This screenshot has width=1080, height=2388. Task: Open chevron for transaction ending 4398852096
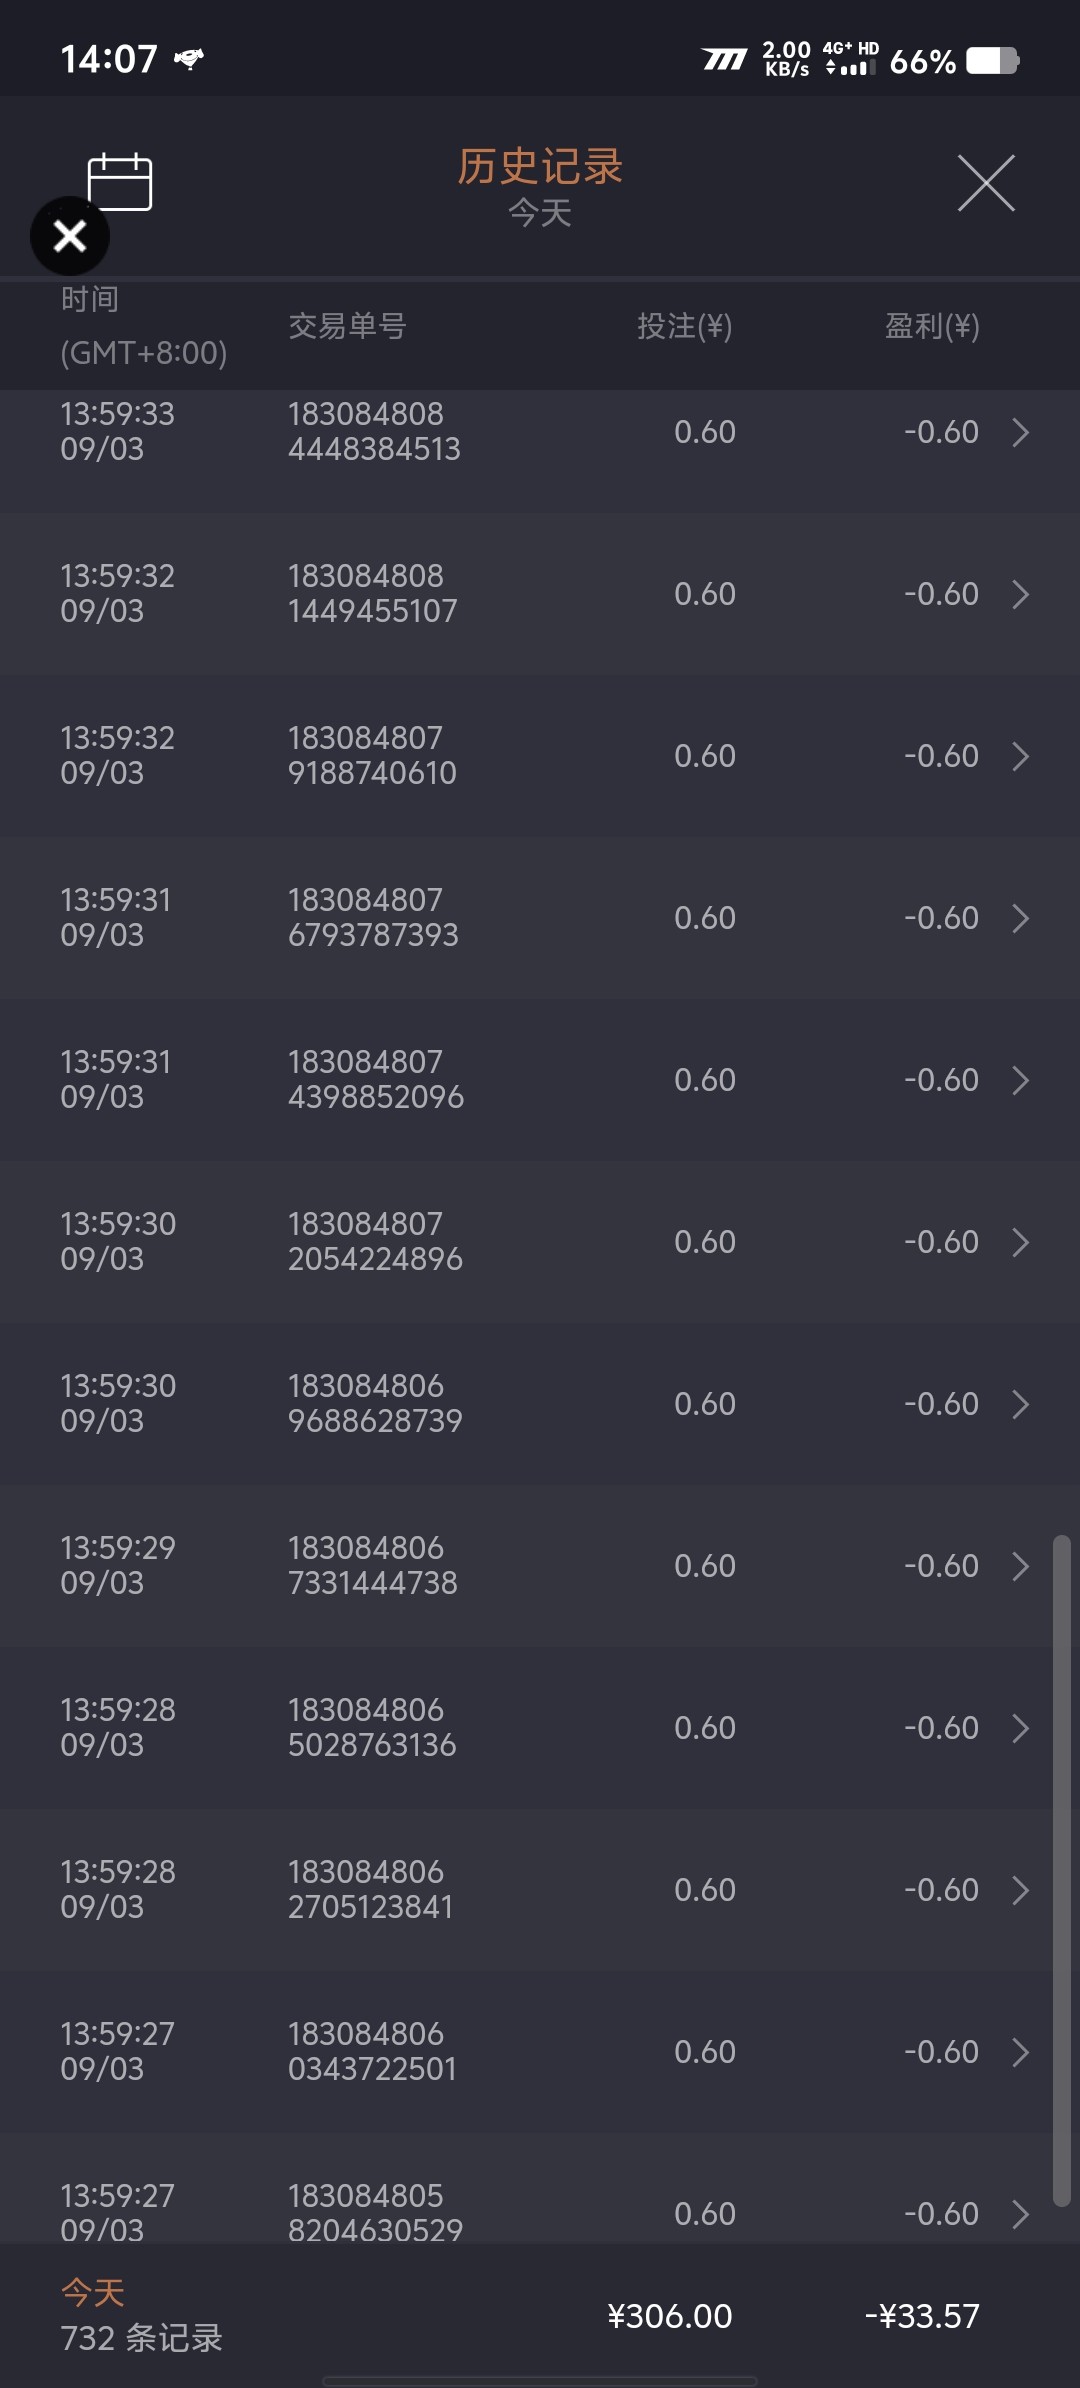(1020, 1080)
